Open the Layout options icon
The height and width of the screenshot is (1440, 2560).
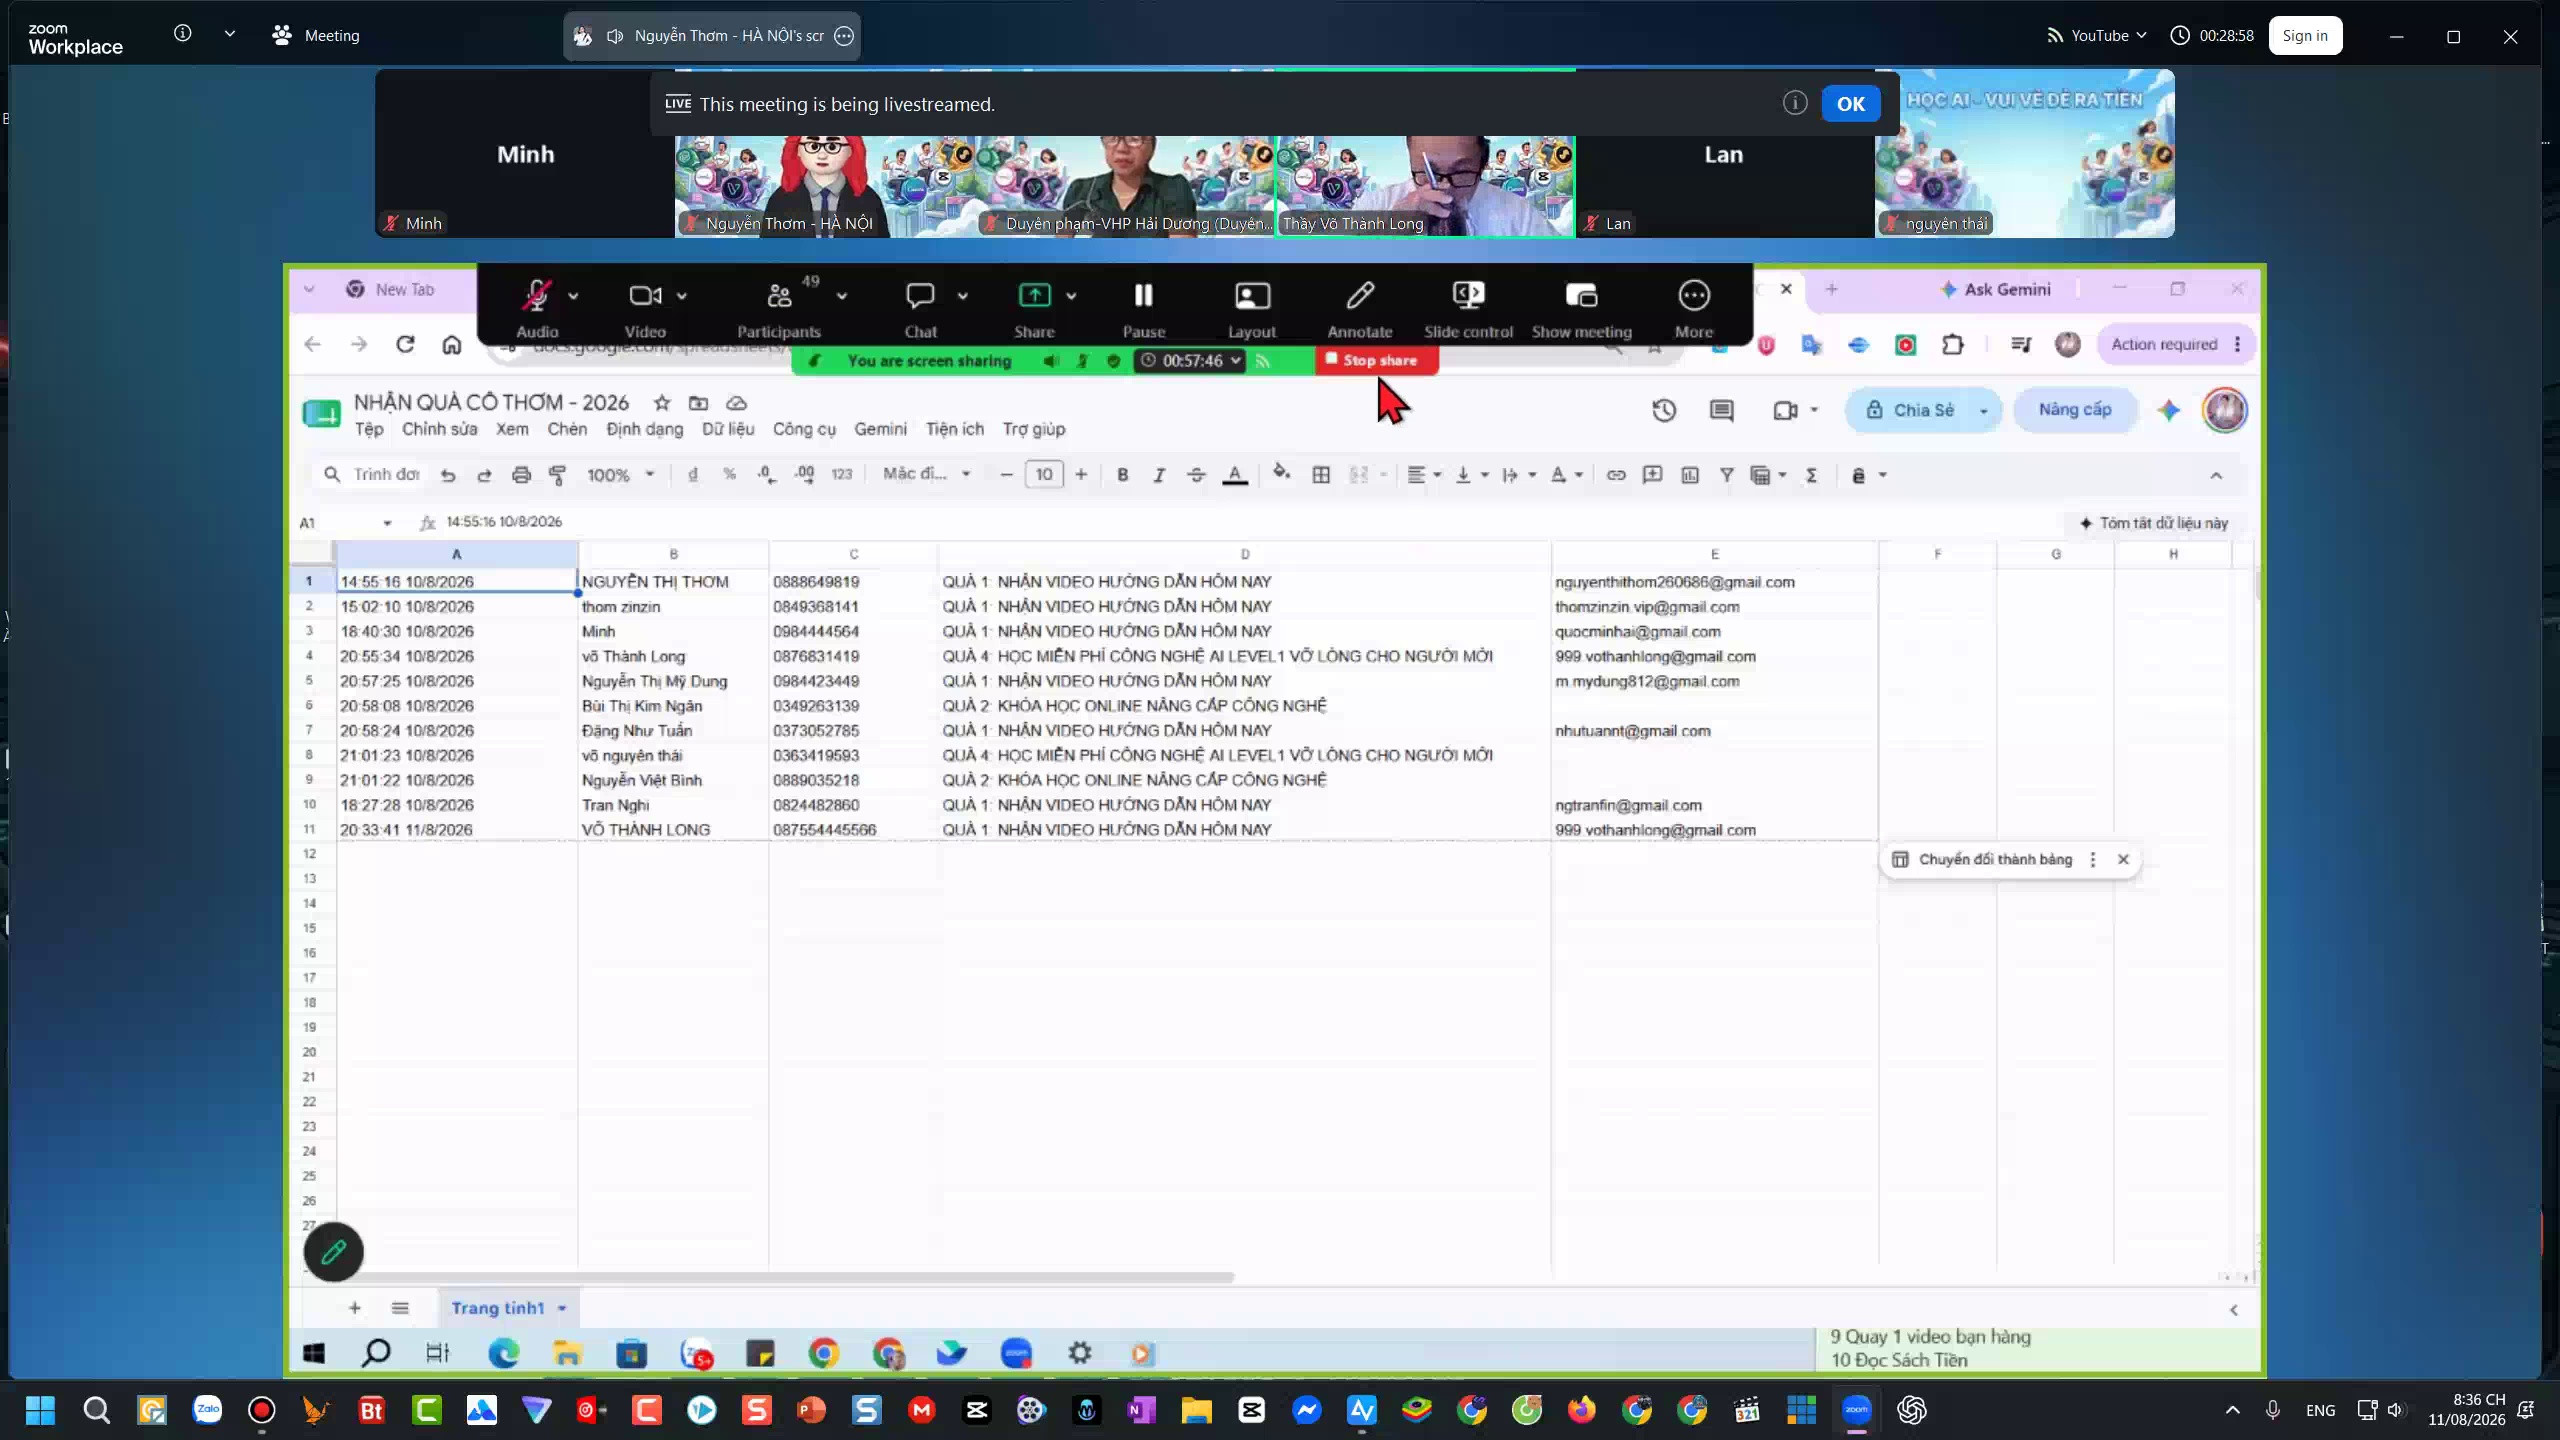(x=1252, y=307)
